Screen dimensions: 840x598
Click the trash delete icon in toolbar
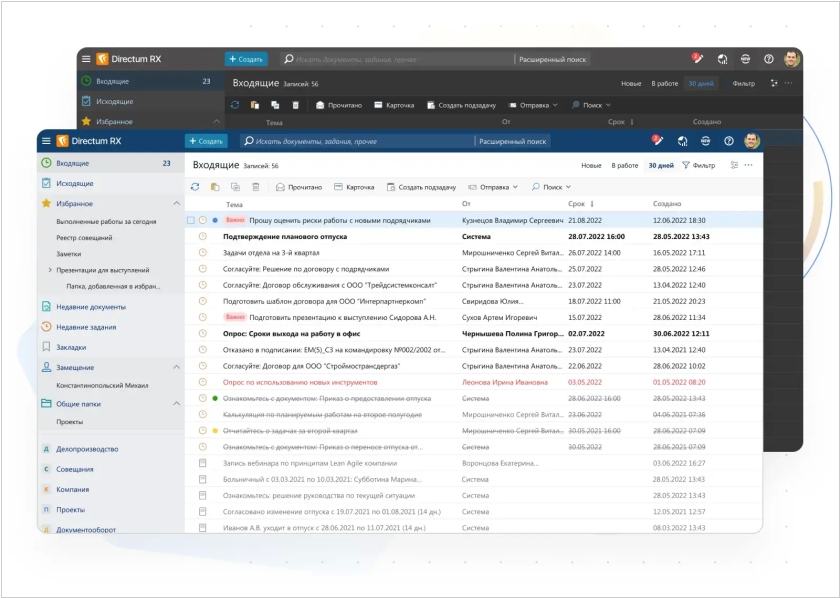255,187
